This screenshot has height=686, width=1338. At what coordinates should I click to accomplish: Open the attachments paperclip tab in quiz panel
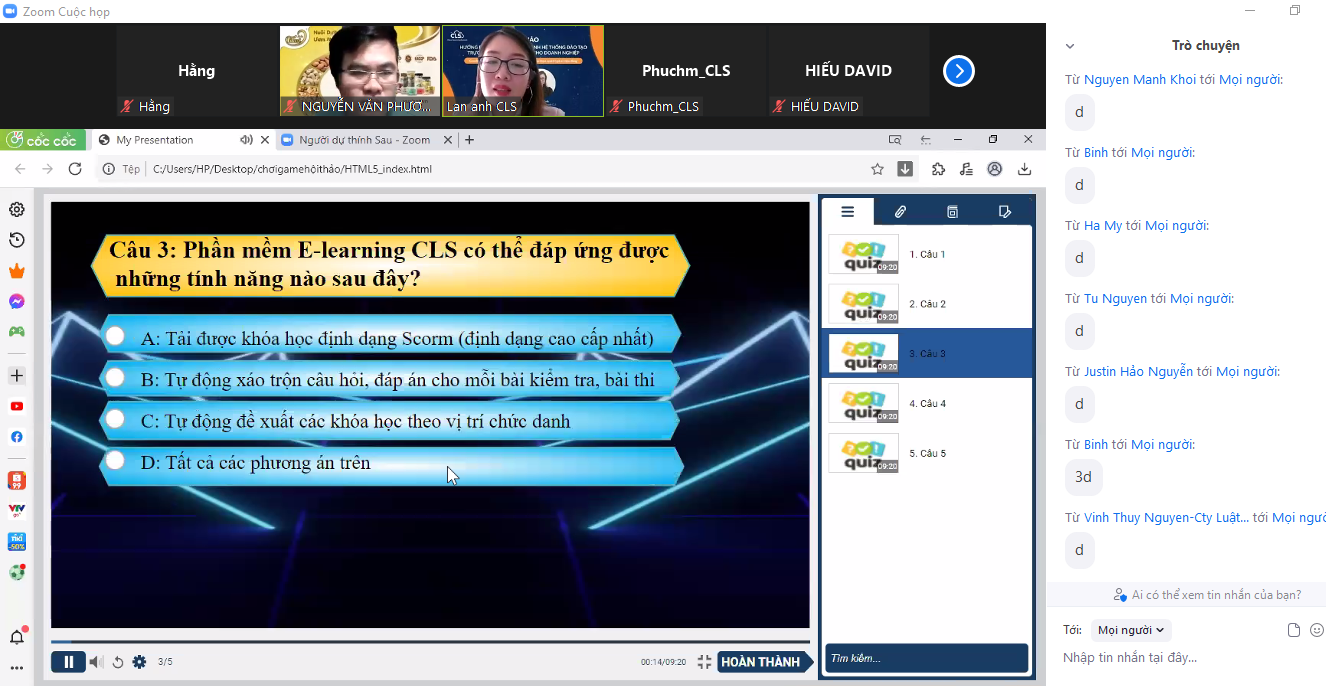click(x=900, y=211)
